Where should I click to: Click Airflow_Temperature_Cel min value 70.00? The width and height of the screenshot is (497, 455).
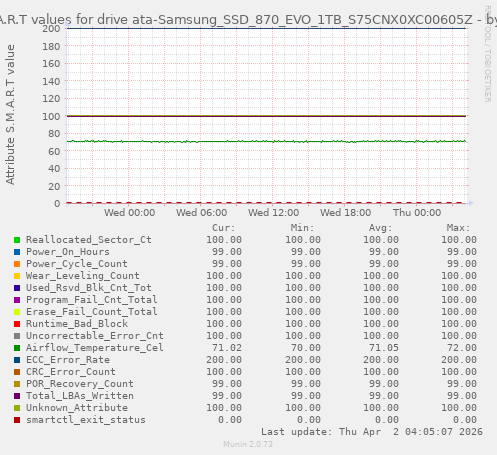[x=306, y=348]
